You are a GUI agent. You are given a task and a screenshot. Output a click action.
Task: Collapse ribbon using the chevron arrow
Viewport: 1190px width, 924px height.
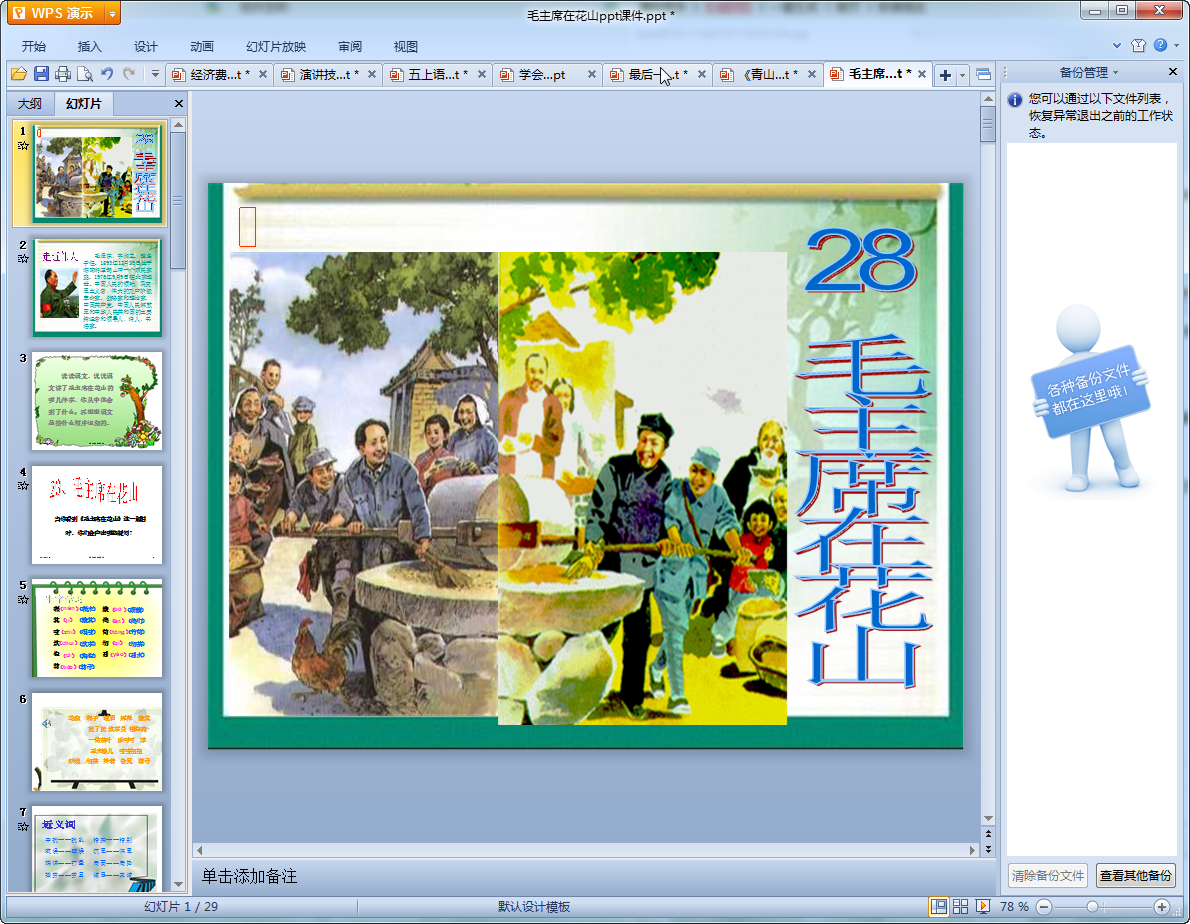[1116, 46]
